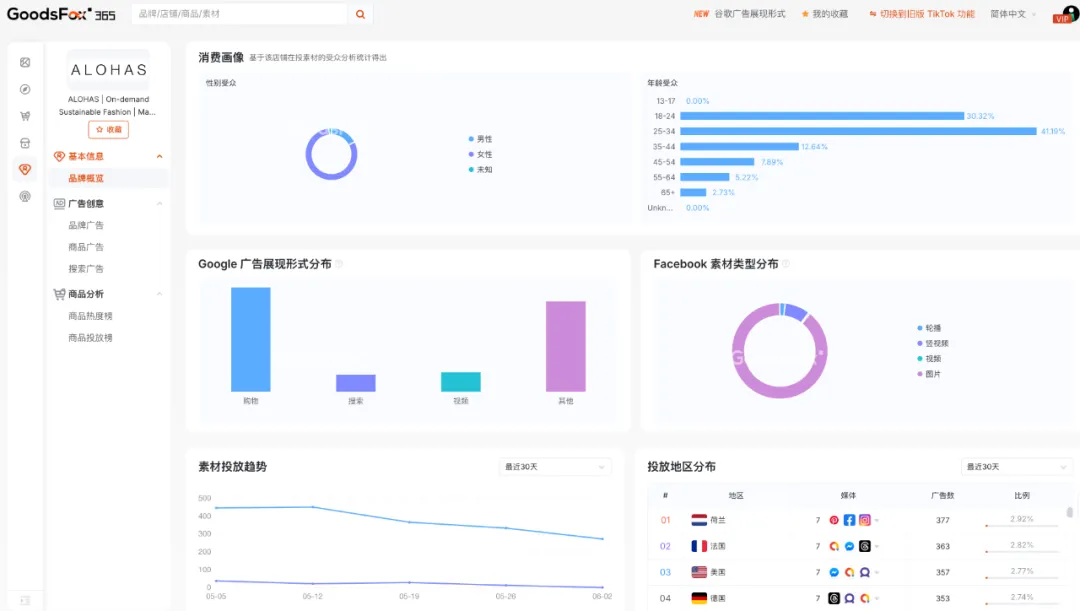Click the Threads icon in the Germany row
Viewport: 1080px width, 611px height.
pyautogui.click(x=834, y=599)
